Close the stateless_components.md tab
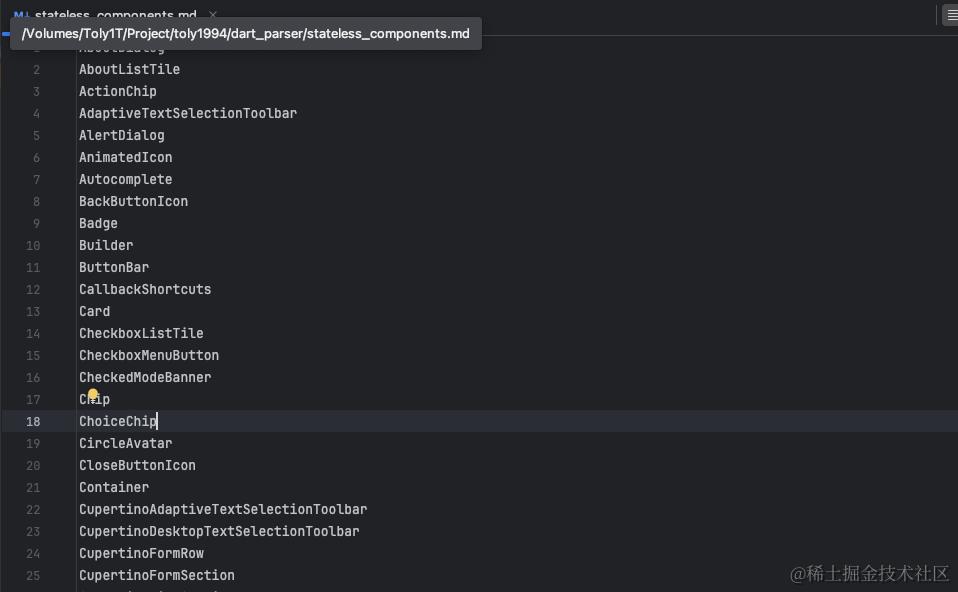Screen dimensions: 958x592 click(x=213, y=15)
